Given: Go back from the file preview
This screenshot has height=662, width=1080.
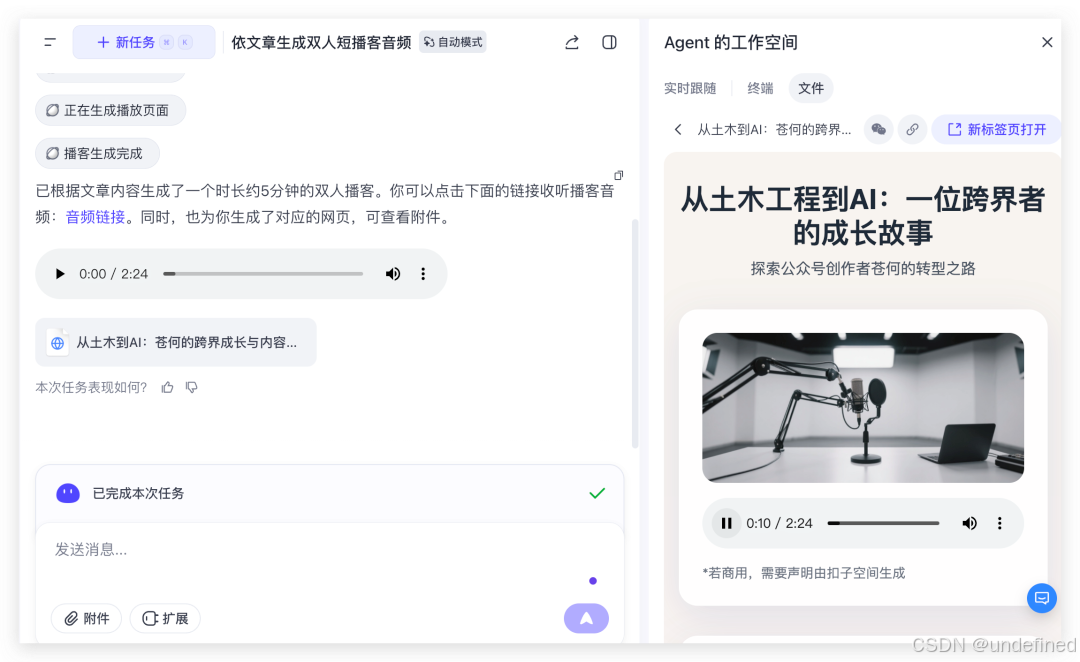Looking at the screenshot, I should pos(678,130).
